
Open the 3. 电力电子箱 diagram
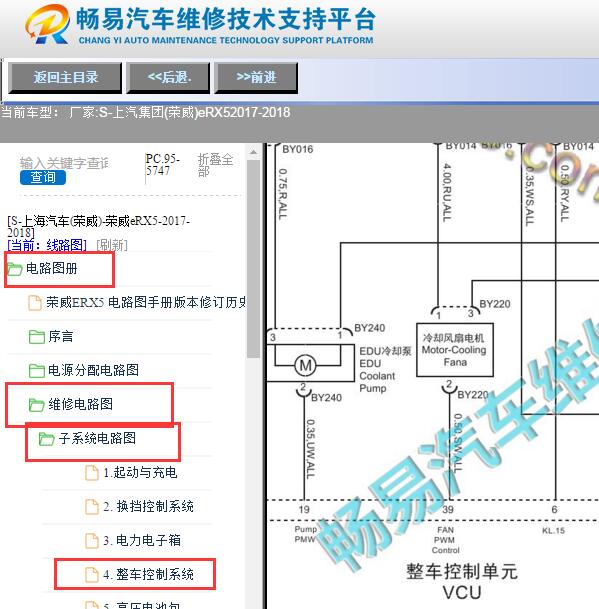coord(142,541)
